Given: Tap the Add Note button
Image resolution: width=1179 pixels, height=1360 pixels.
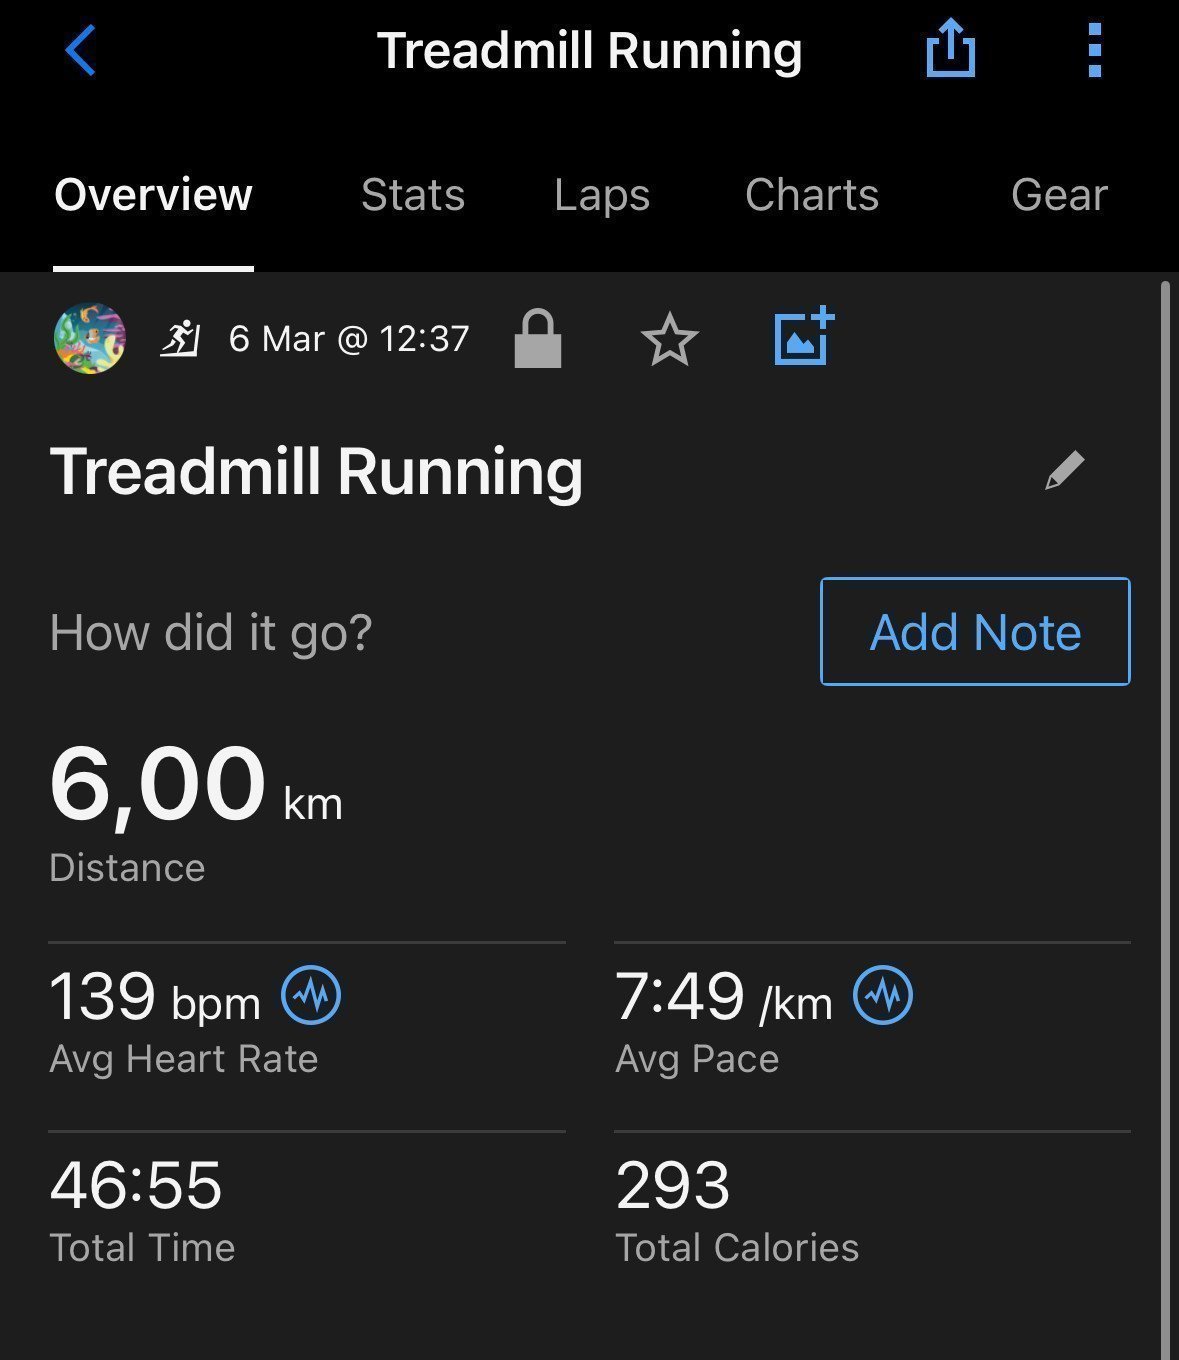Looking at the screenshot, I should click(x=975, y=631).
